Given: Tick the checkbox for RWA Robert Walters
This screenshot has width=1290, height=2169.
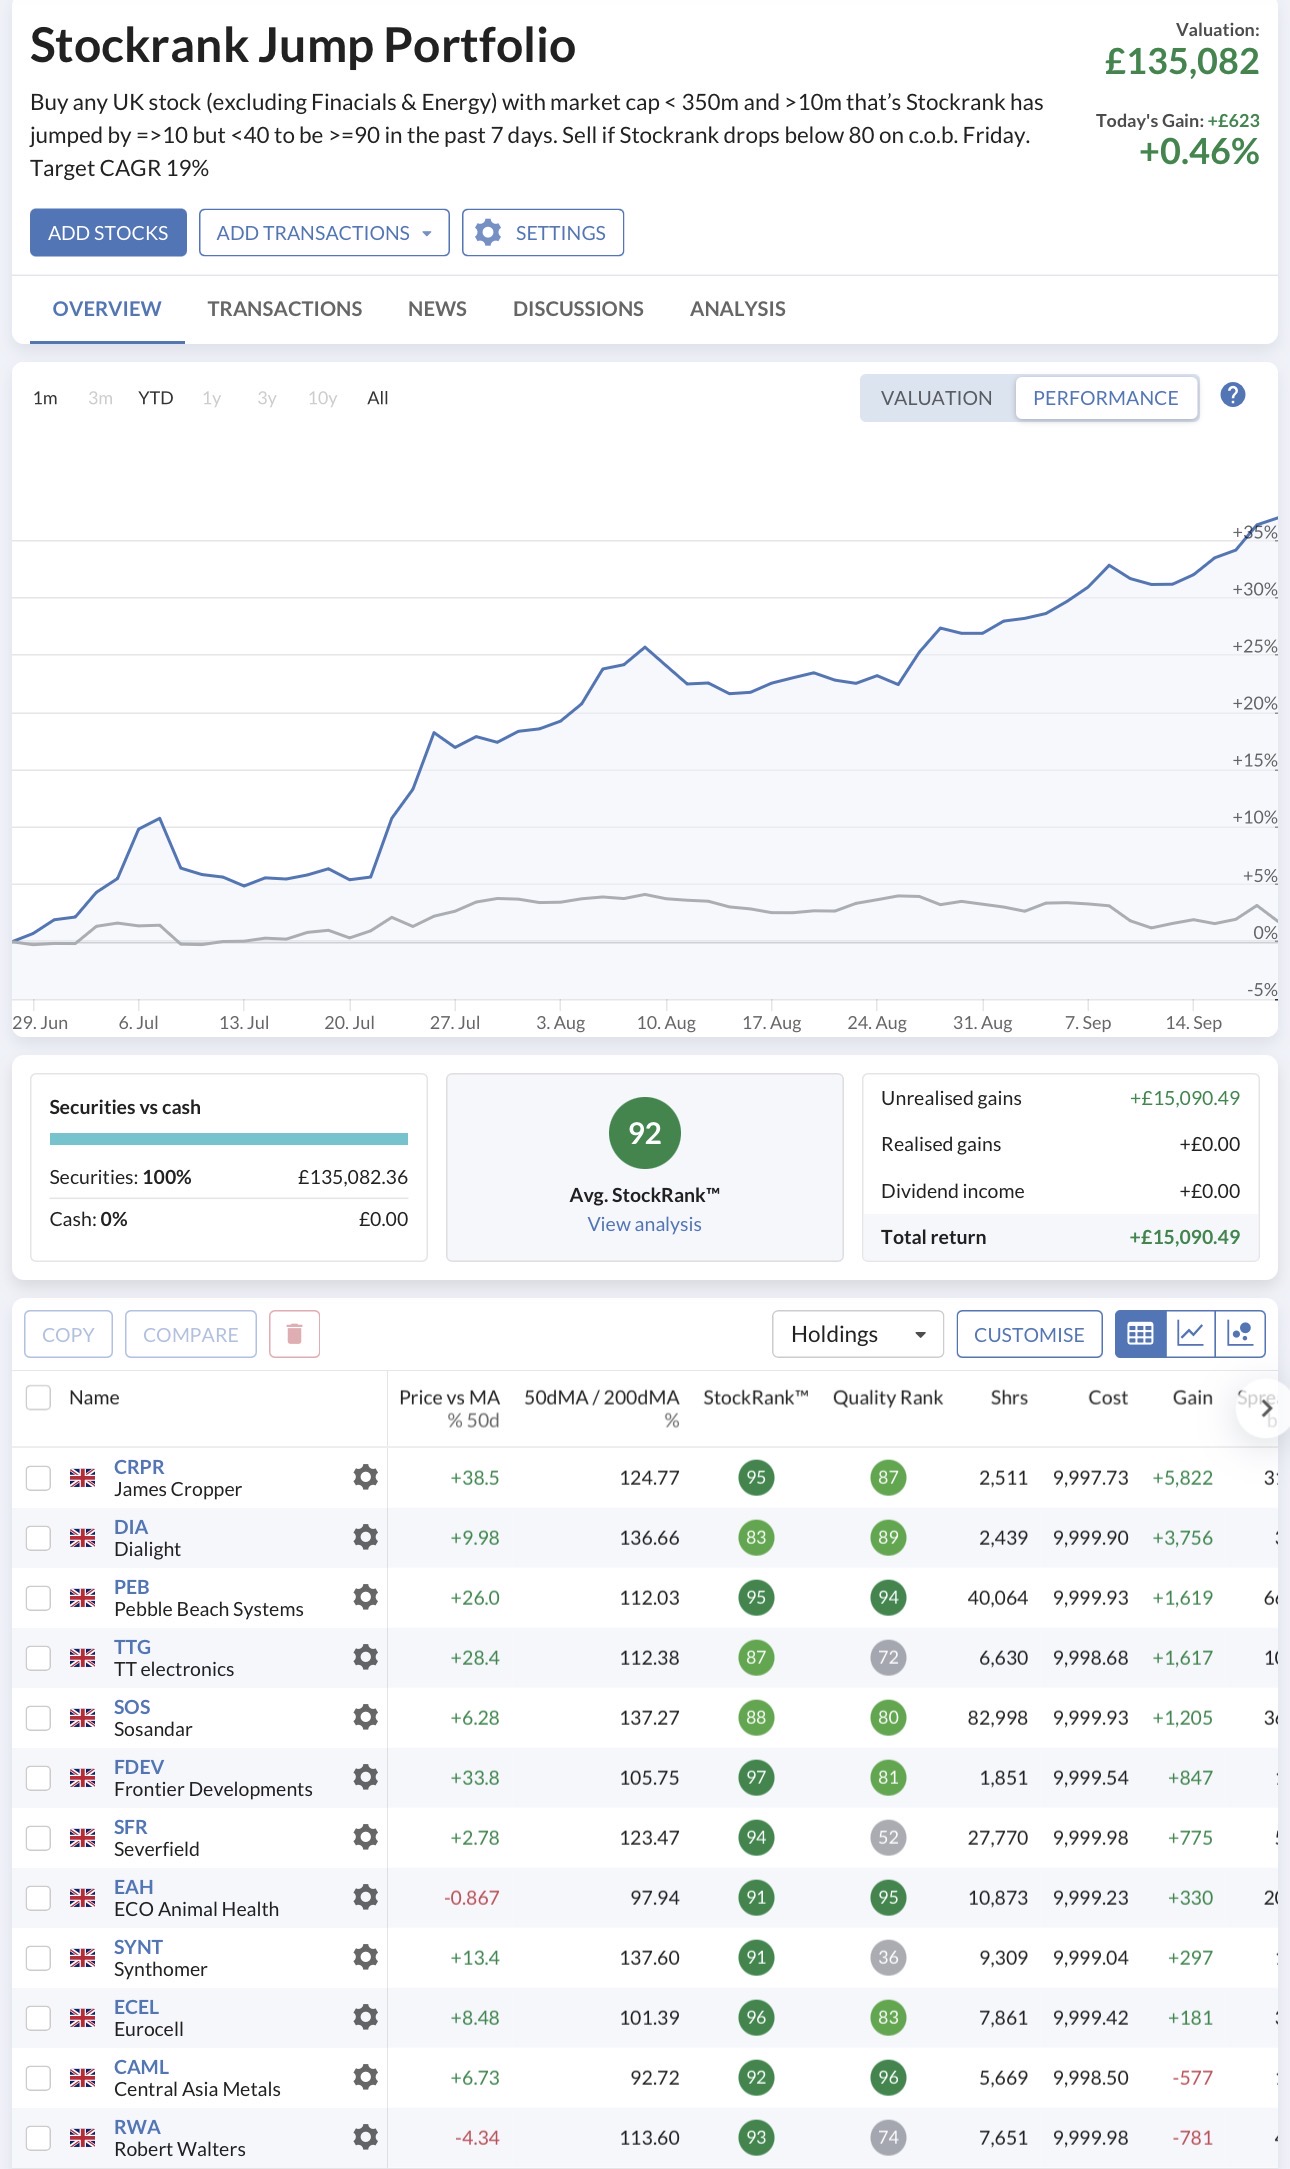Looking at the screenshot, I should pos(38,2138).
